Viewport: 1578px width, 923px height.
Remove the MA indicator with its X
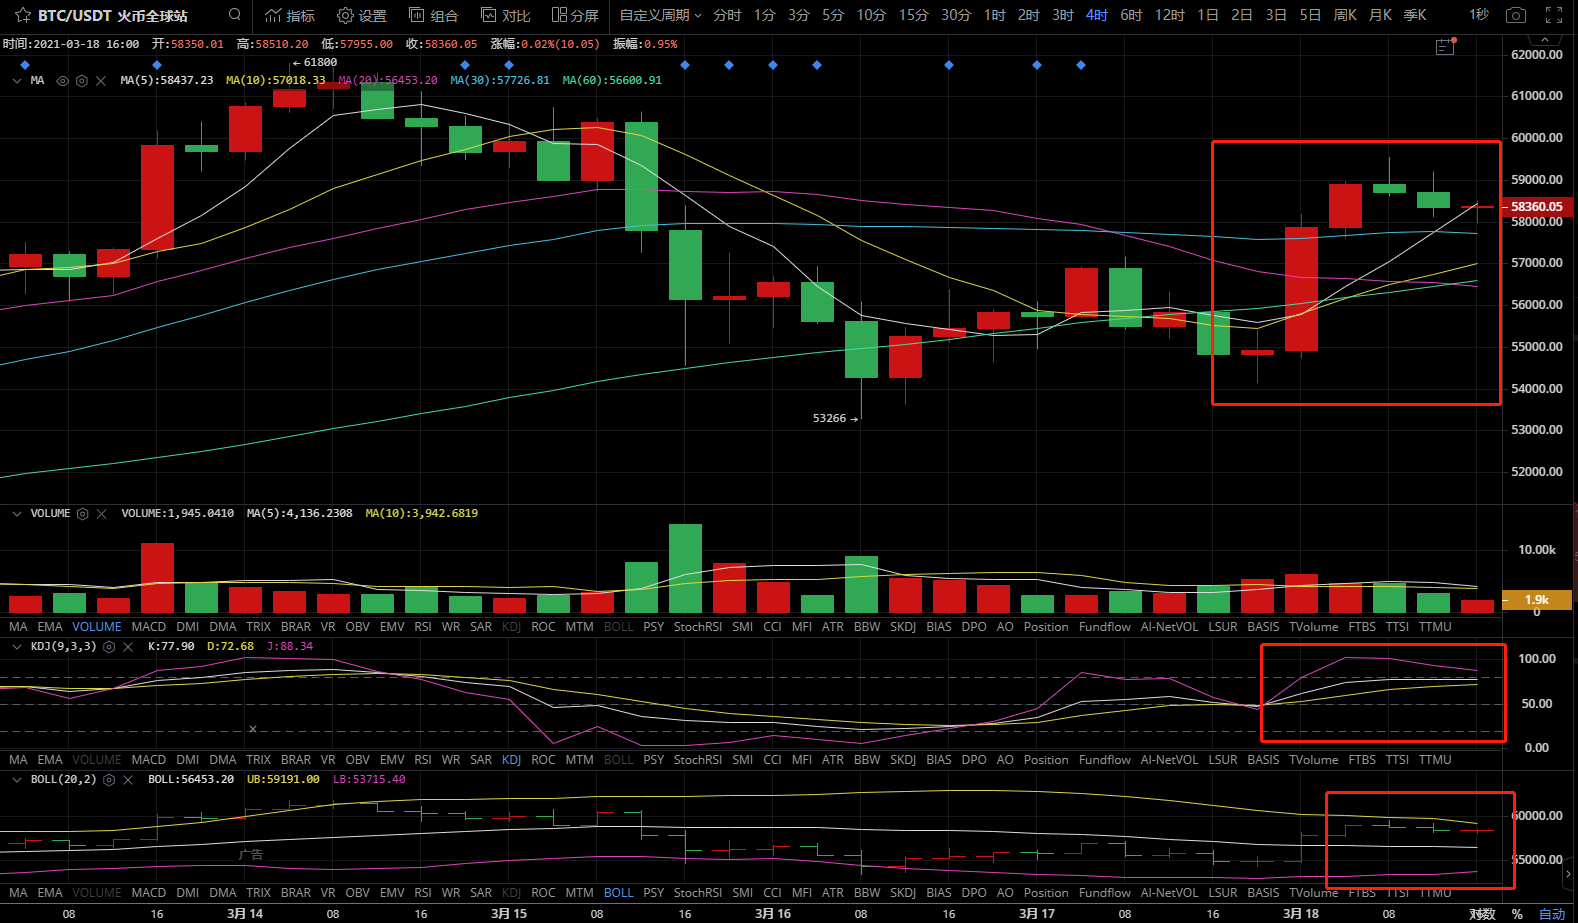point(101,81)
